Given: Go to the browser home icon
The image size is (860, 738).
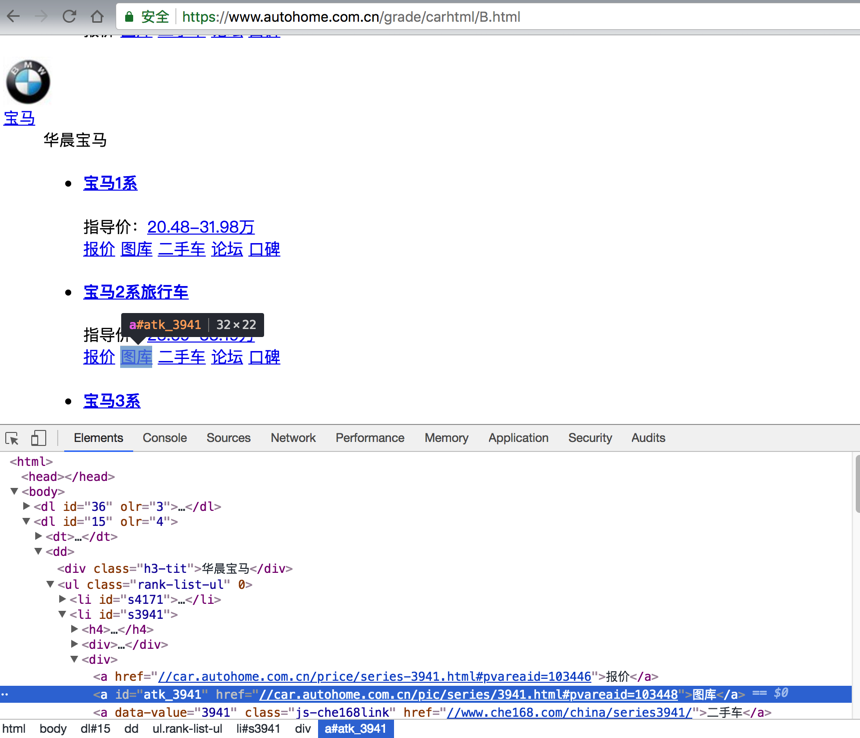Looking at the screenshot, I should (97, 16).
